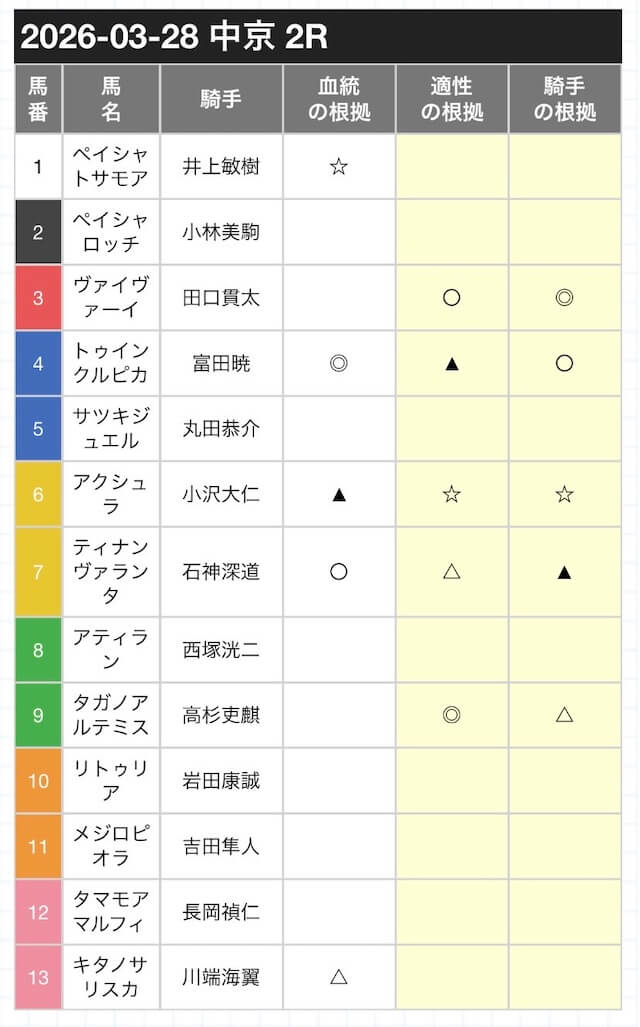Image resolution: width=640 pixels, height=1027 pixels.
Task: Click the star mark in ペイシャトサモア's 血統 cell
Action: point(339,166)
